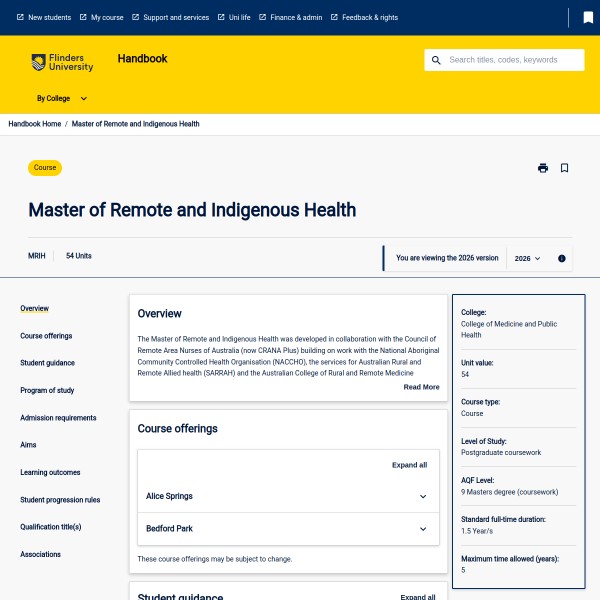Click the Flinders University logo
This screenshot has width=600, height=600.
[x=62, y=63]
